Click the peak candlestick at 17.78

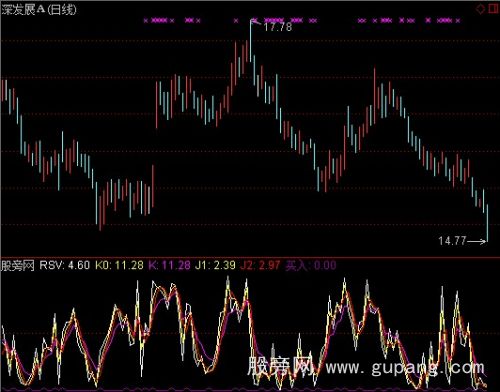click(x=251, y=41)
